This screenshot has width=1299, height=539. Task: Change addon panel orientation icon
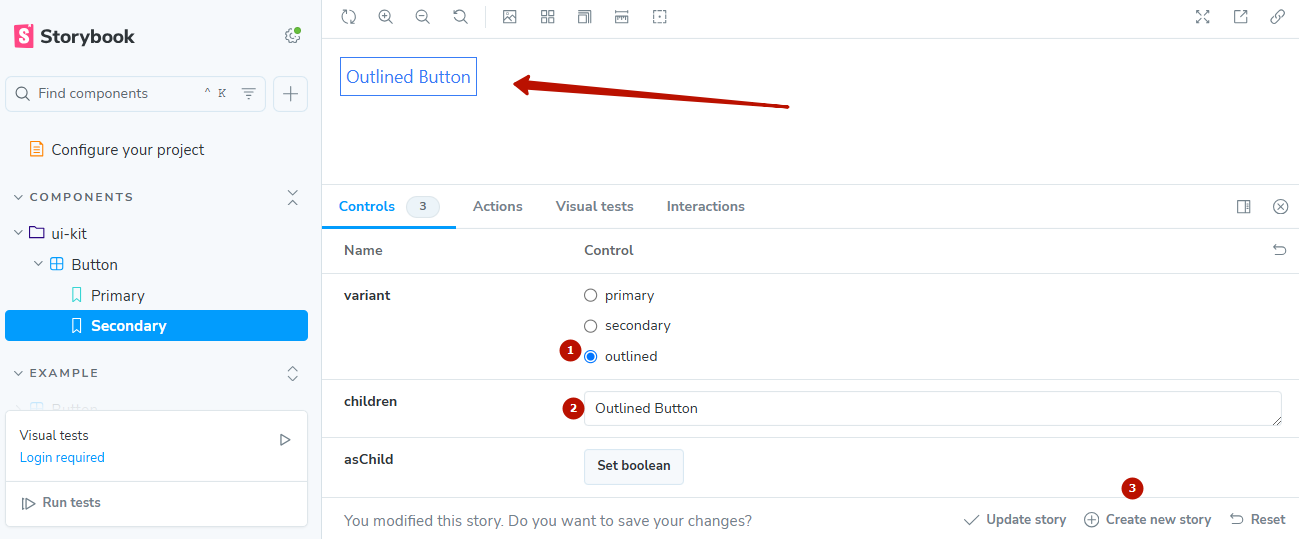tap(1243, 206)
